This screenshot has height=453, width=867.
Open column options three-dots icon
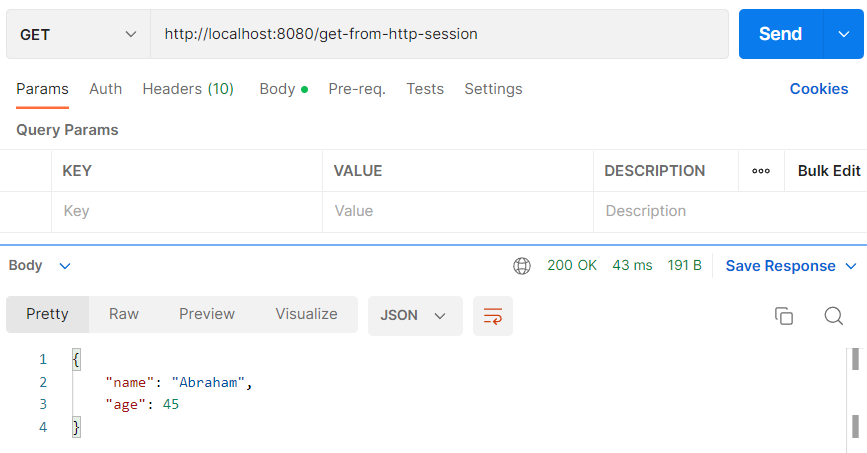[x=761, y=171]
